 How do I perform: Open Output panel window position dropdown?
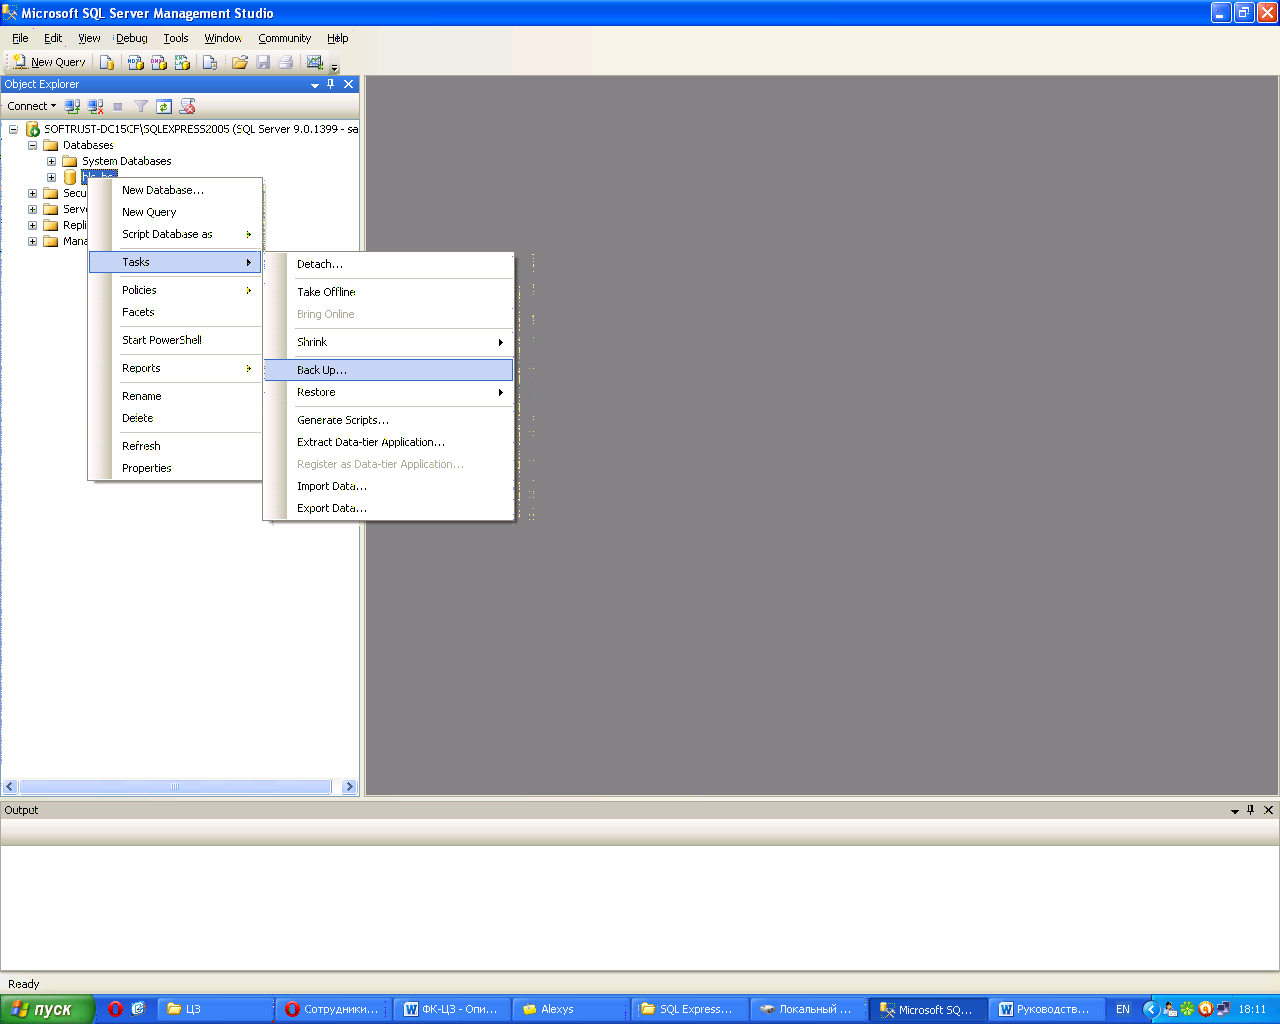(x=1235, y=811)
